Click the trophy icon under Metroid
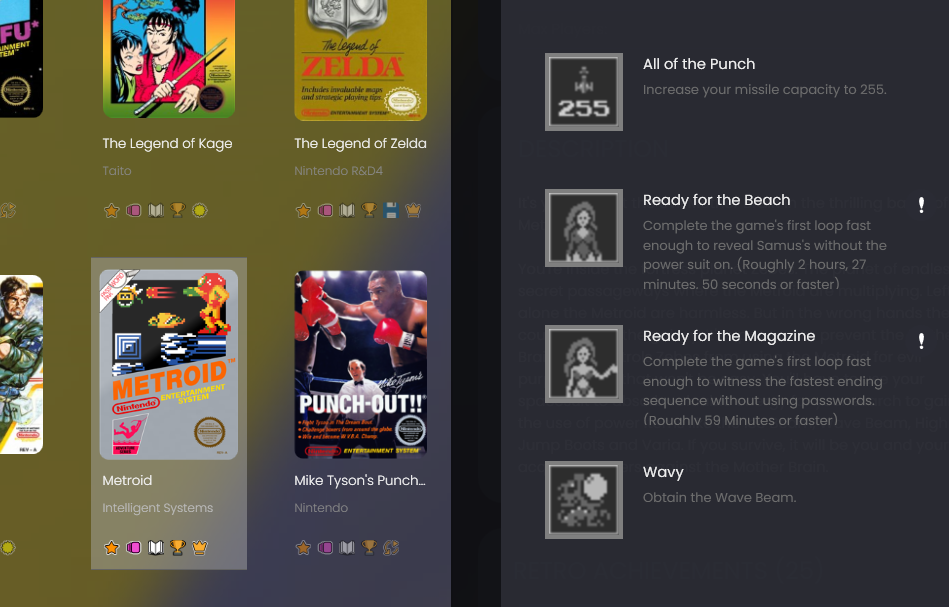 [x=177, y=548]
